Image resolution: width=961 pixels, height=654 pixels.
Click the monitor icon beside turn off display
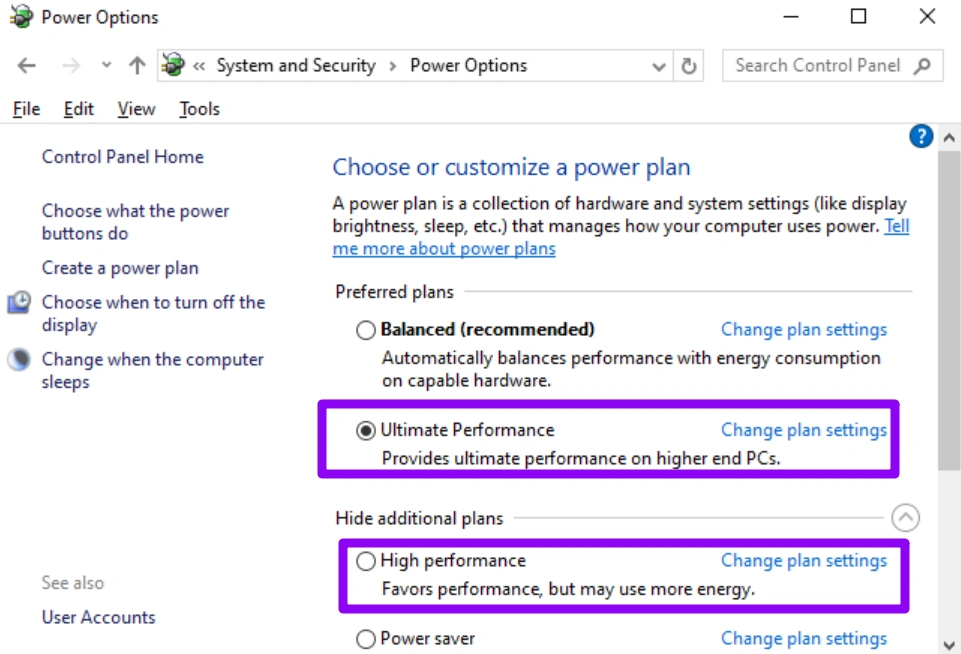19,303
